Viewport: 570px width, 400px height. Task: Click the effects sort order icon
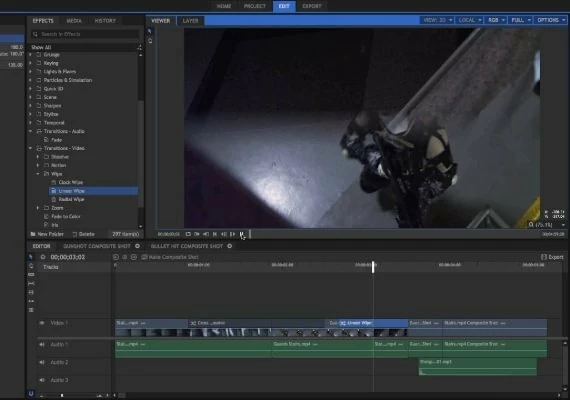(x=140, y=47)
